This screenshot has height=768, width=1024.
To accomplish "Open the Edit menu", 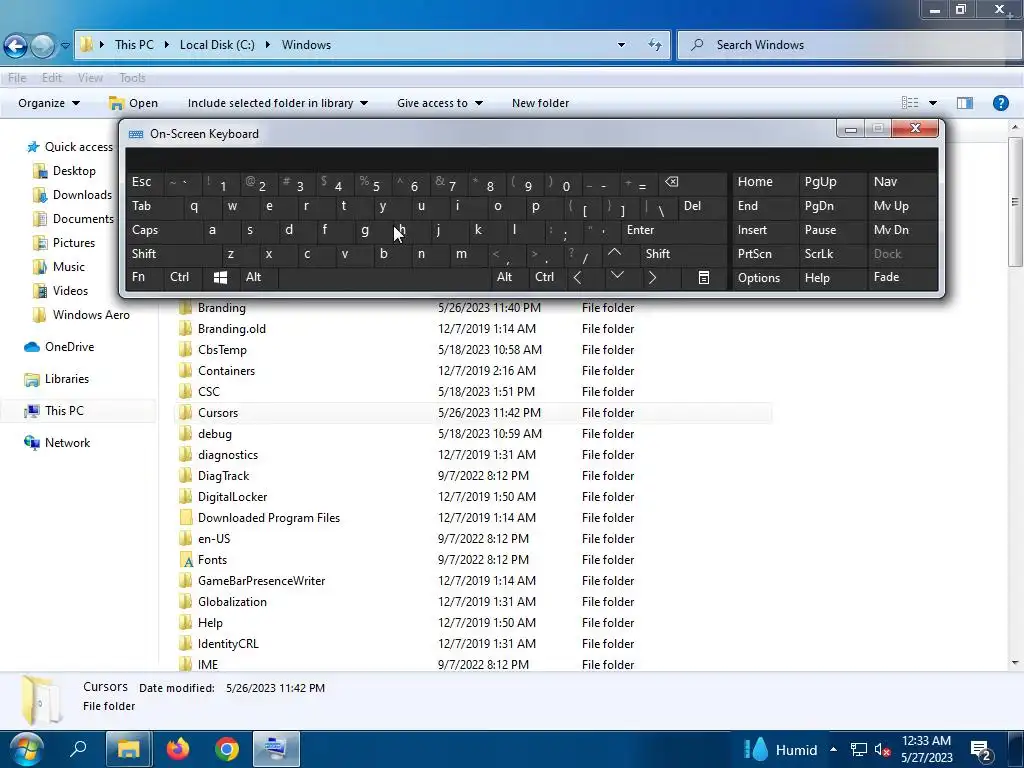I will (52, 78).
